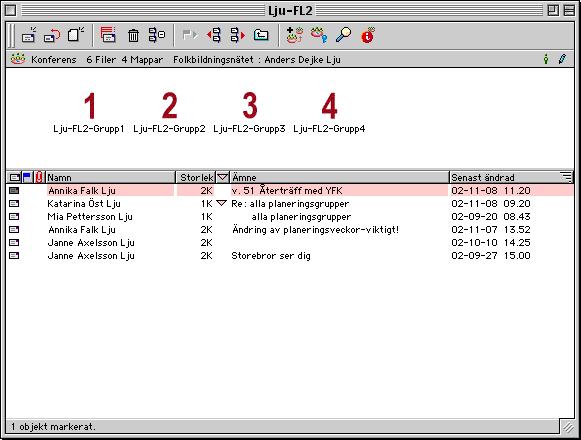Viewport: 581px width, 440px height.
Task: Click the blue pencil icon in info bar
Action: coord(562,59)
